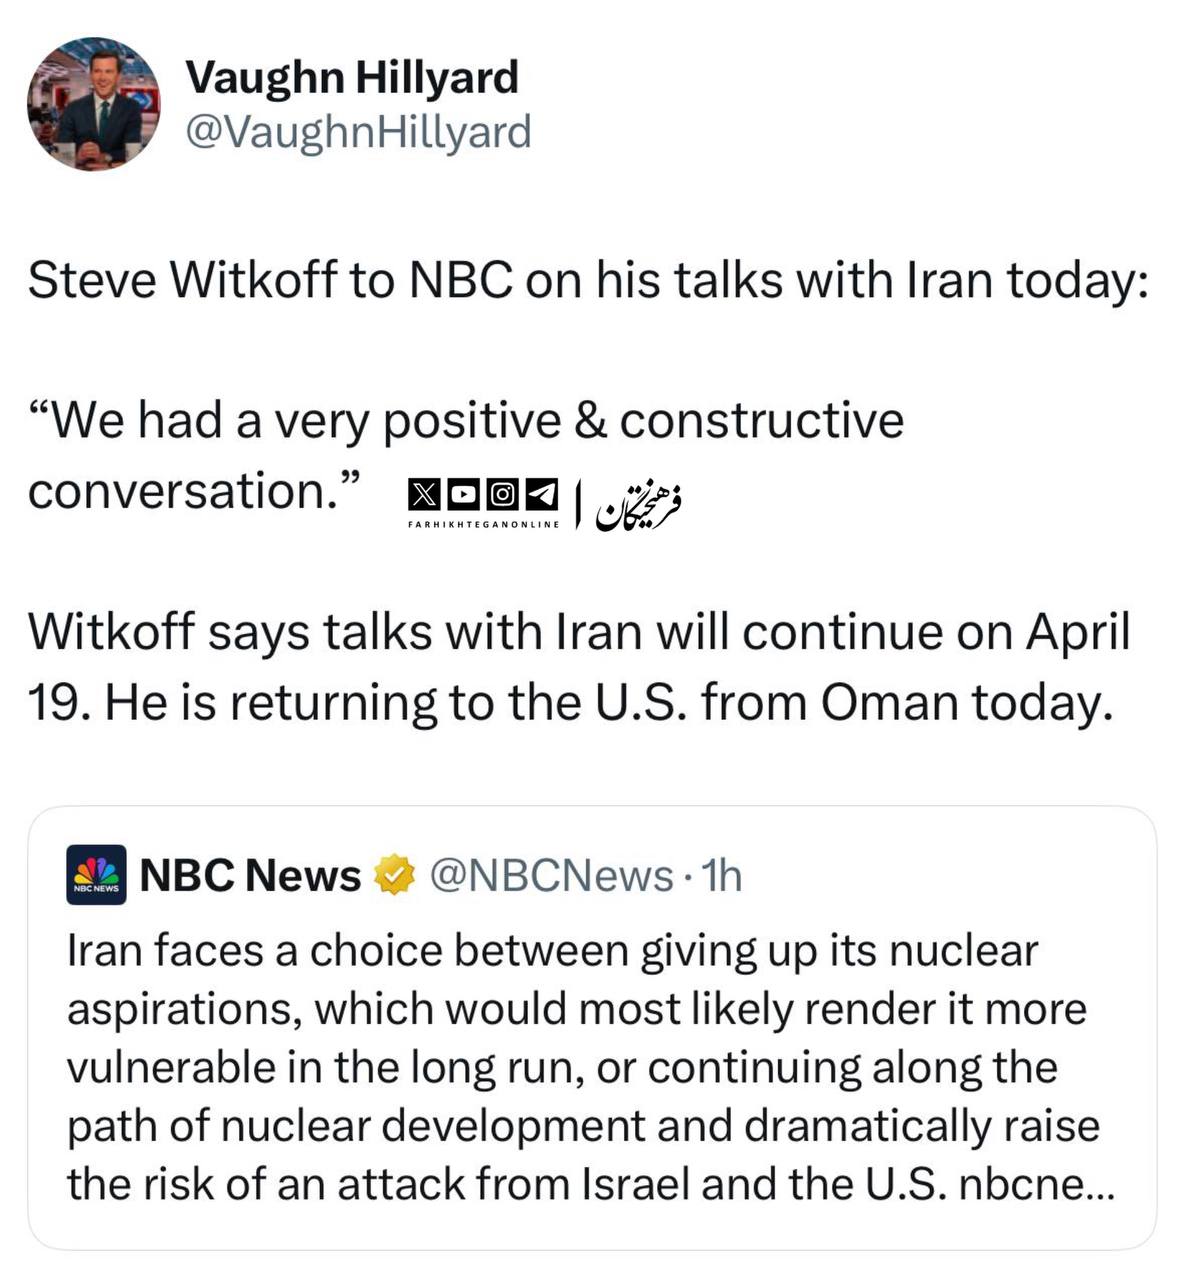Screen dimensions: 1185x1280
Task: Click the @NBCNews handle
Action: [550, 875]
